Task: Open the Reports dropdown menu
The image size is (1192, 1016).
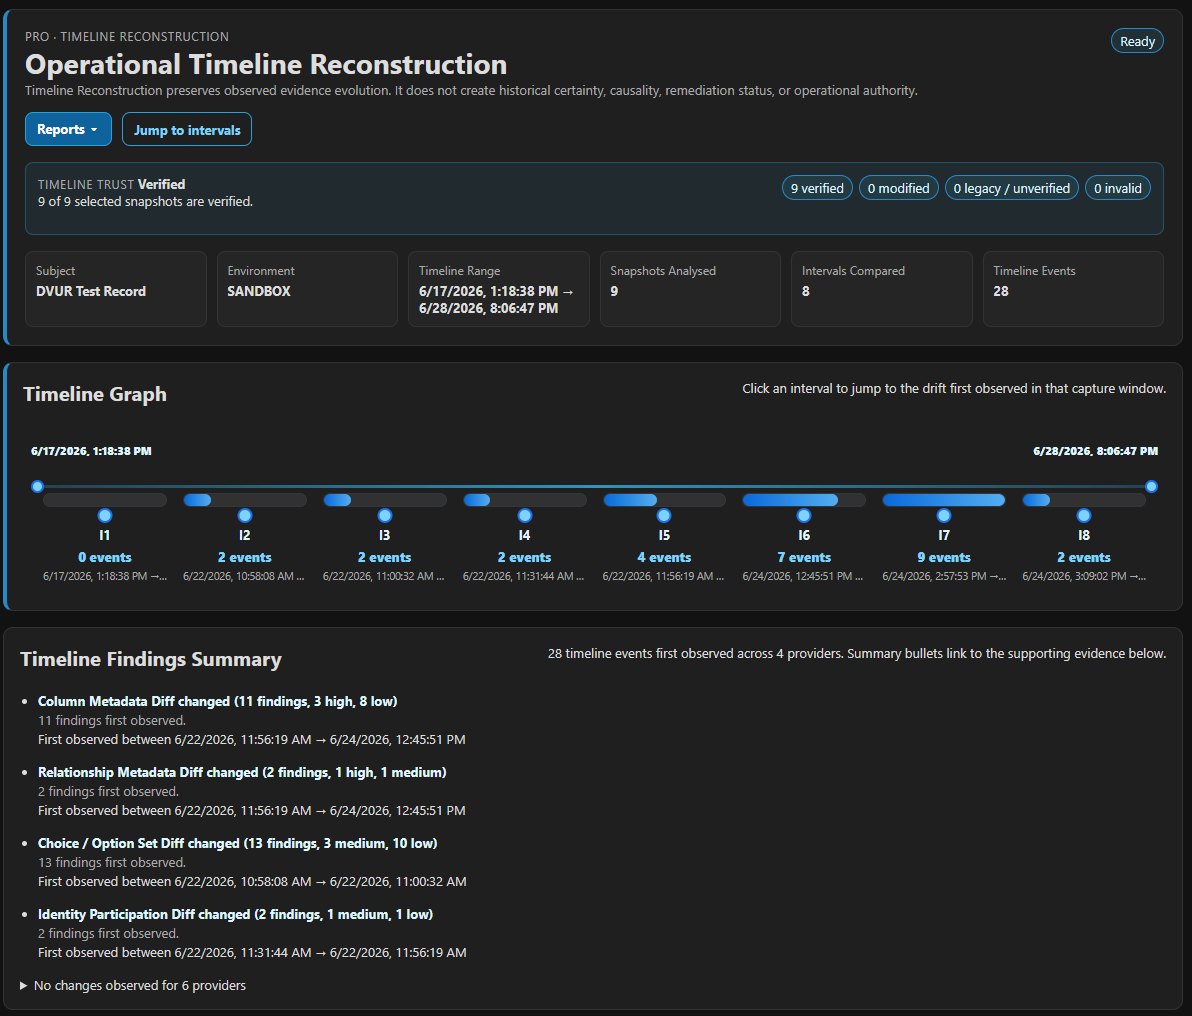Action: tap(68, 129)
